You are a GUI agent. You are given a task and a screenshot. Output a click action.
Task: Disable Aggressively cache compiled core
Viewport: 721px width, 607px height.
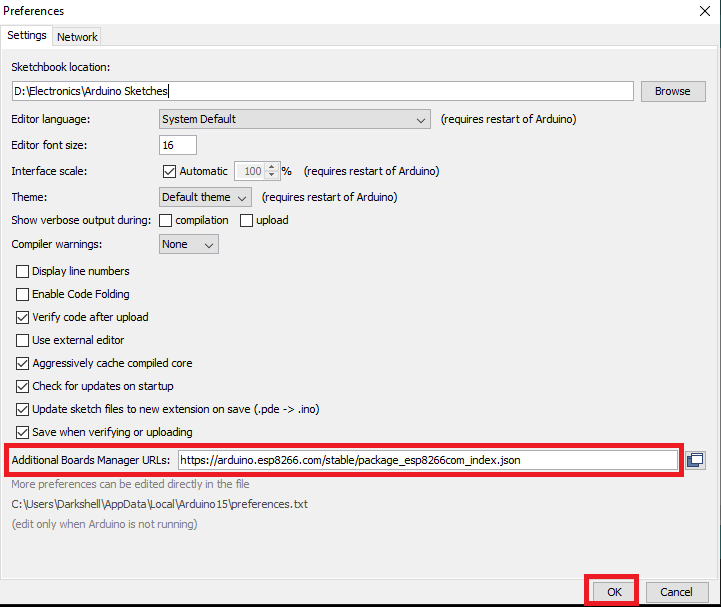(x=23, y=363)
